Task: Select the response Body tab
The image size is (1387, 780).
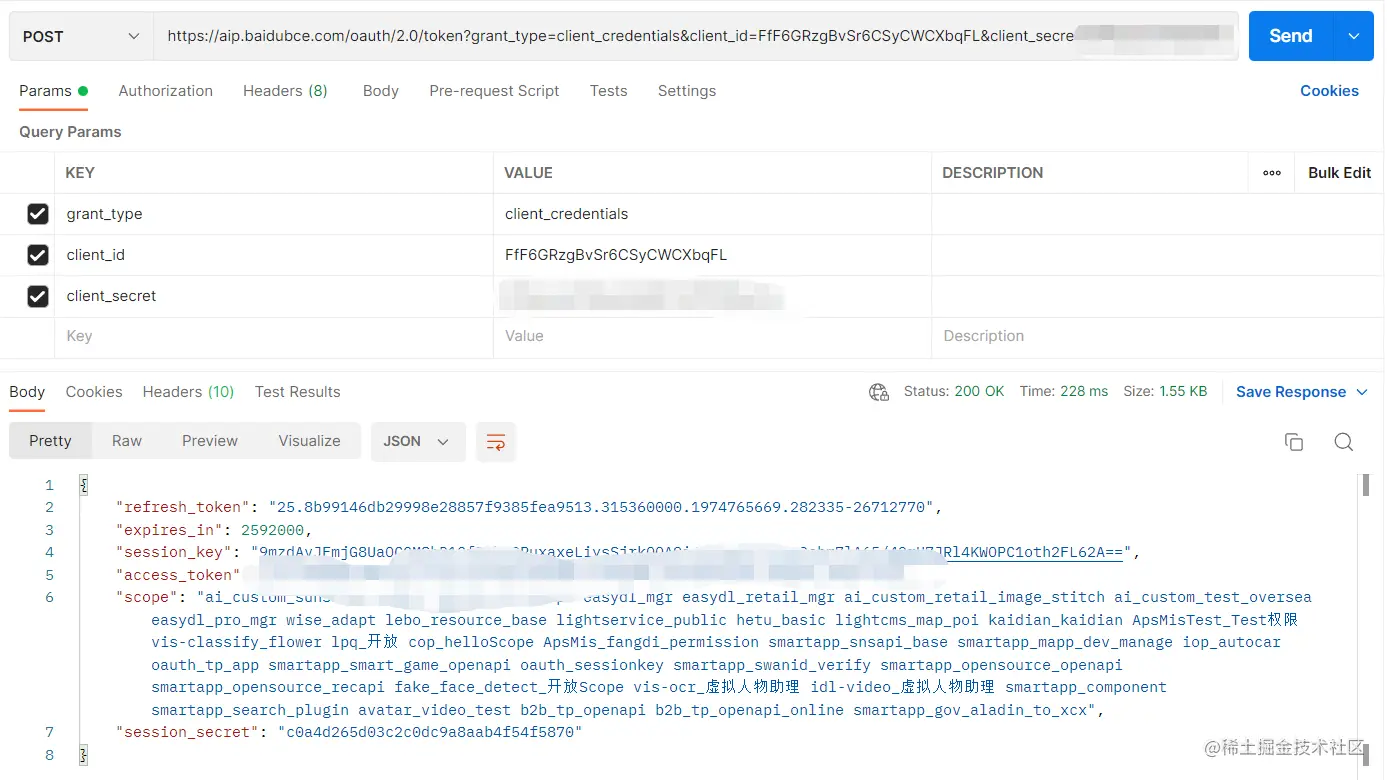Action: click(x=27, y=392)
